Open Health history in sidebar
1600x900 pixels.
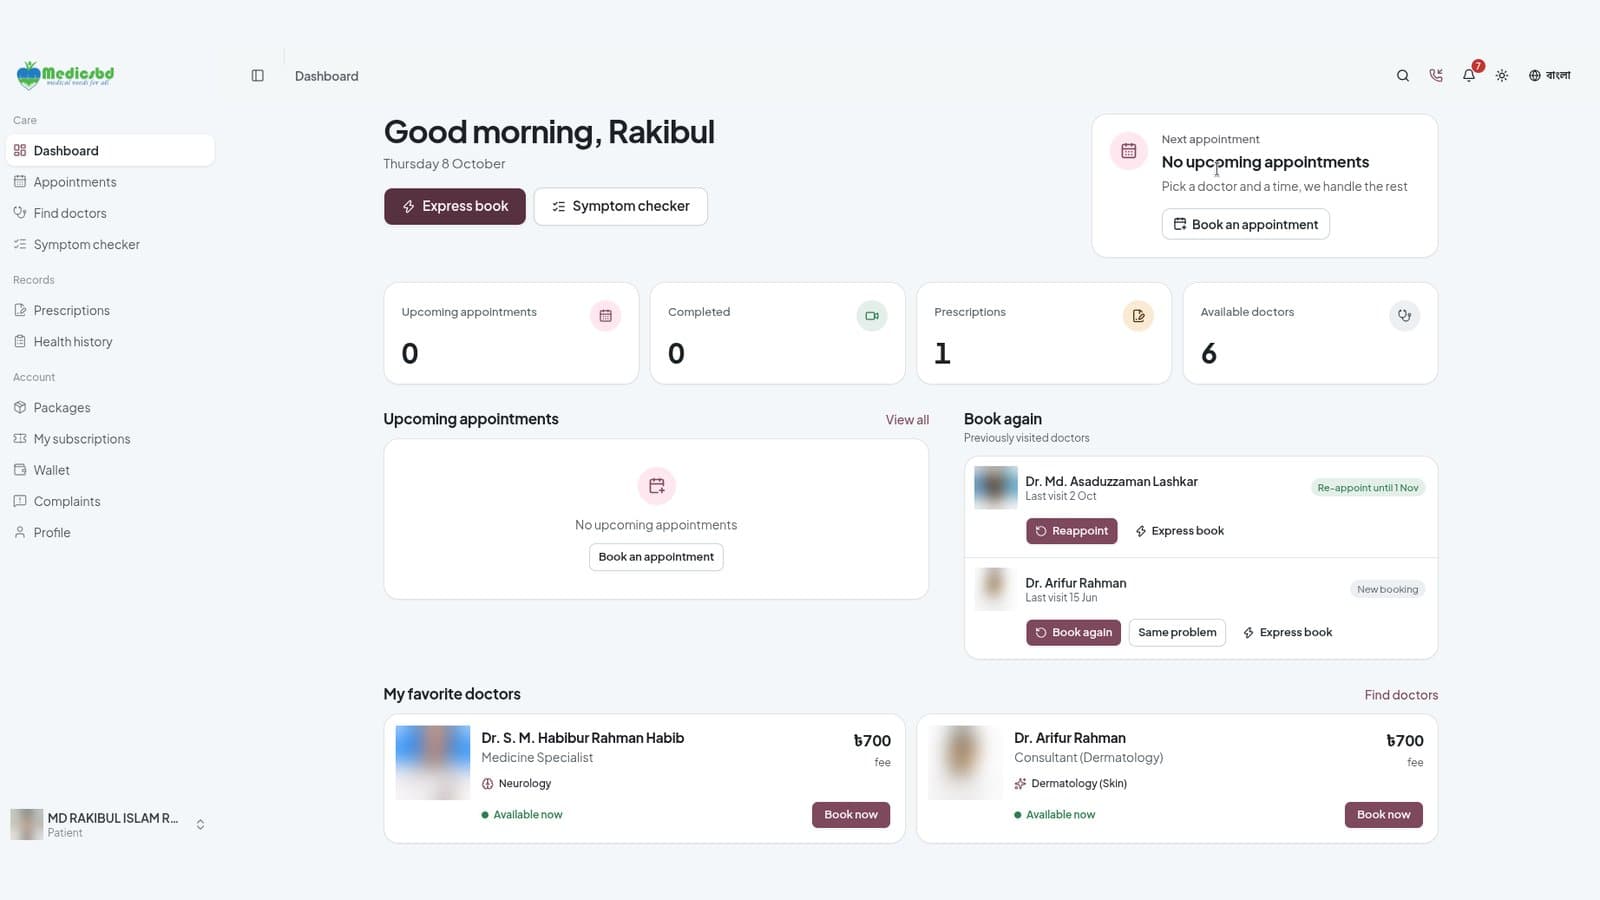coord(110,342)
